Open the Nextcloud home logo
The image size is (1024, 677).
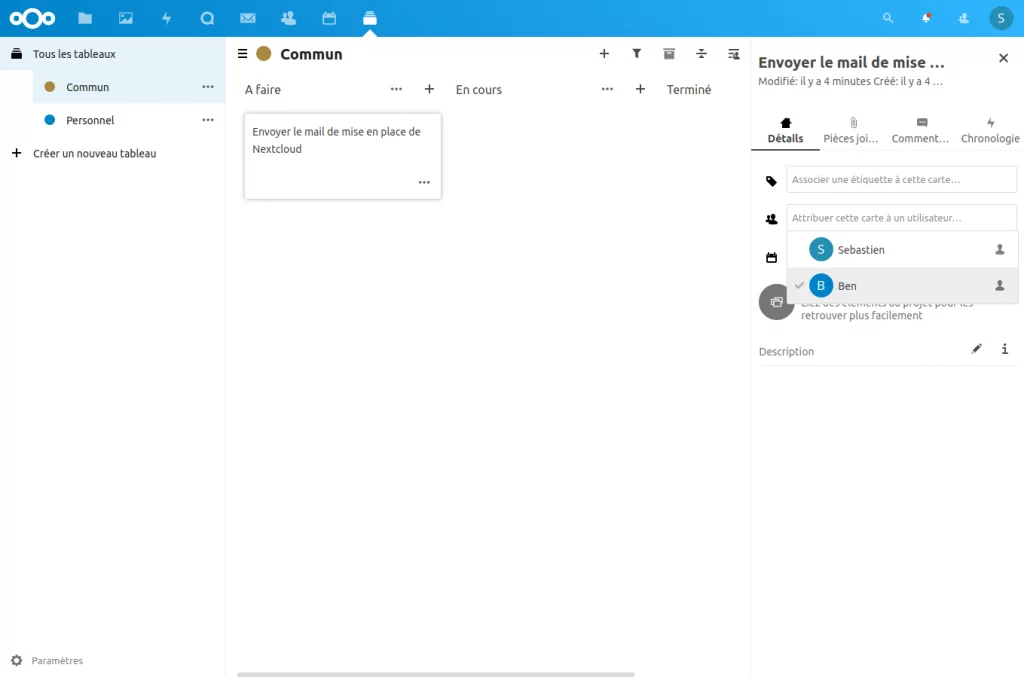coord(32,18)
